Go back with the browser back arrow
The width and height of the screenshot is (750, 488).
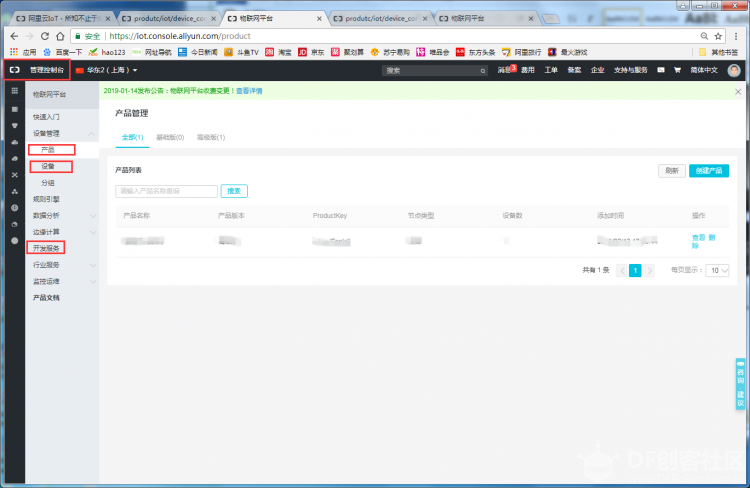[x=14, y=36]
